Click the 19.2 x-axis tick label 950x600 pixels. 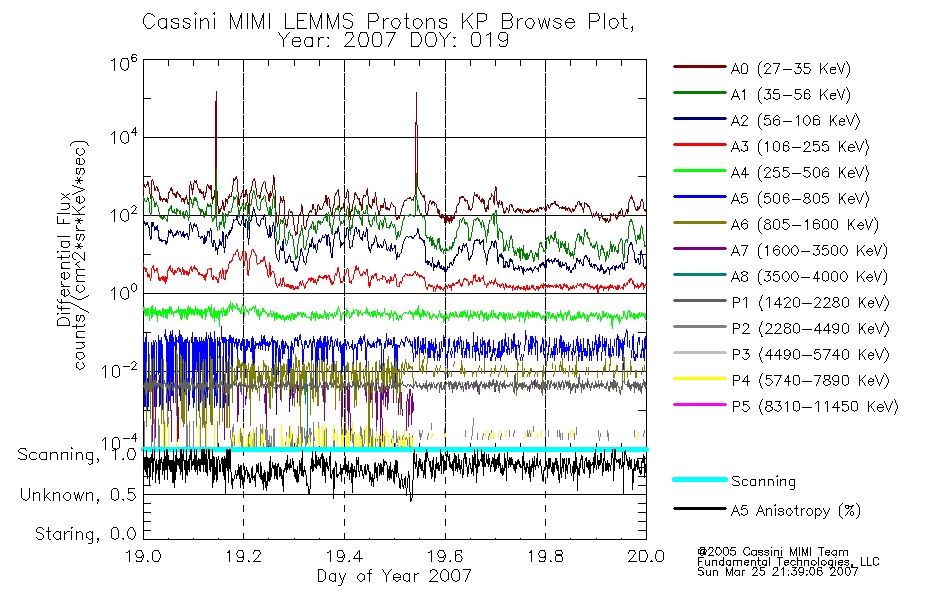click(244, 556)
